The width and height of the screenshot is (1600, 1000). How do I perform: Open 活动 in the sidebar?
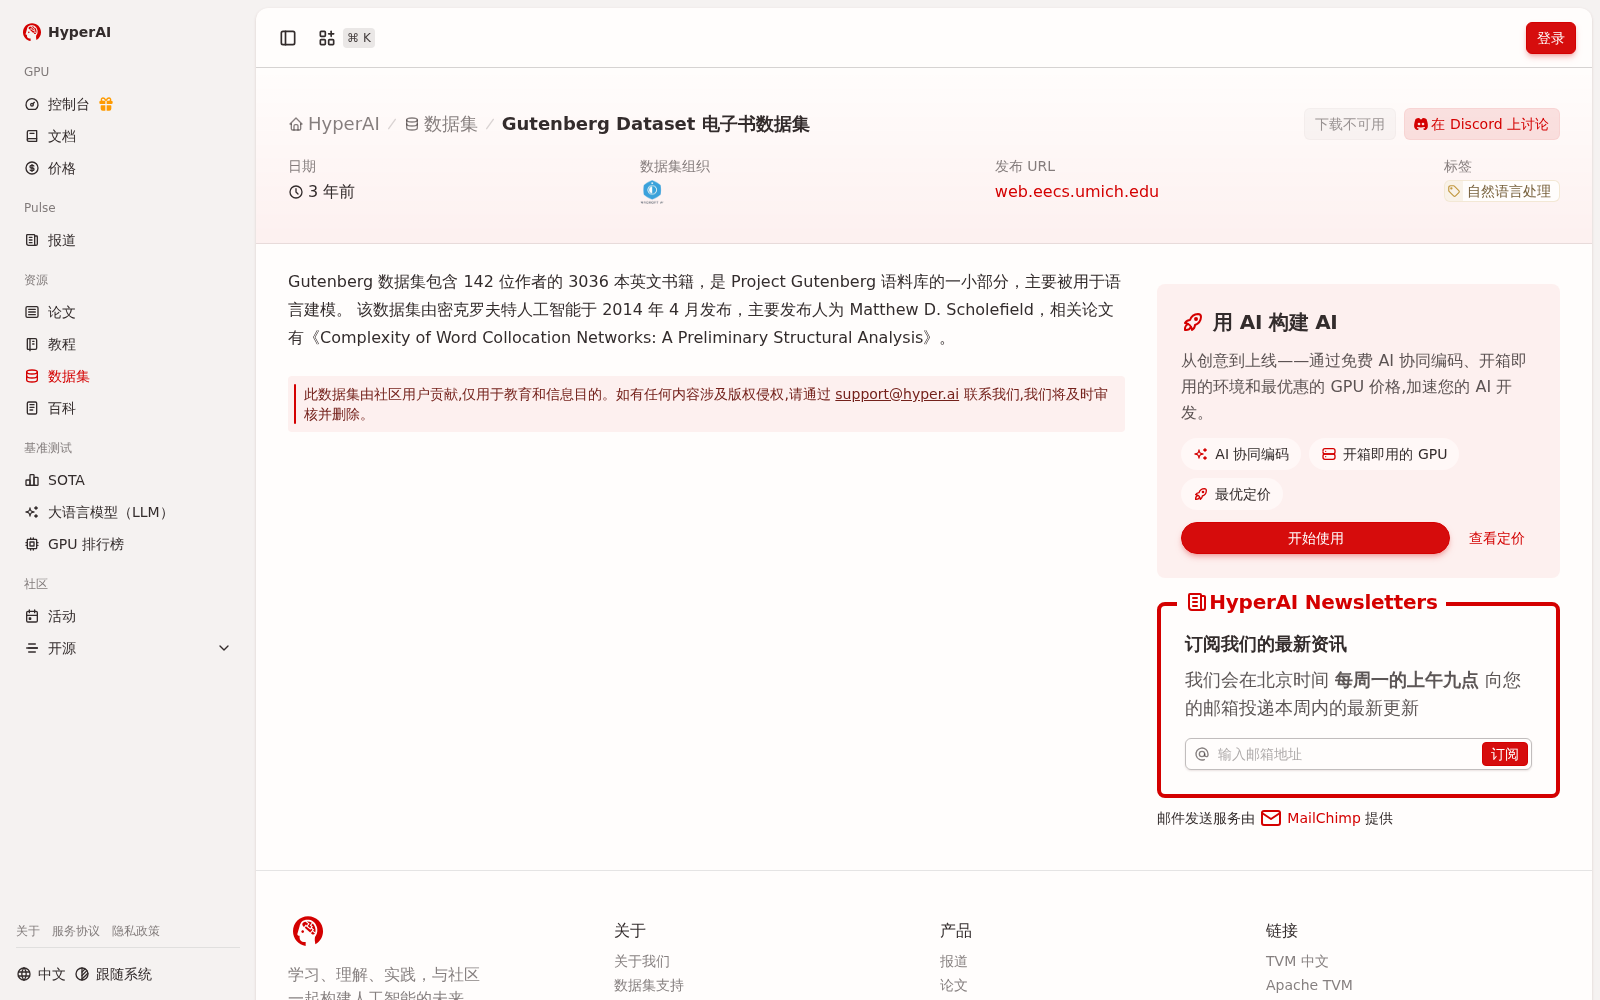pos(128,616)
